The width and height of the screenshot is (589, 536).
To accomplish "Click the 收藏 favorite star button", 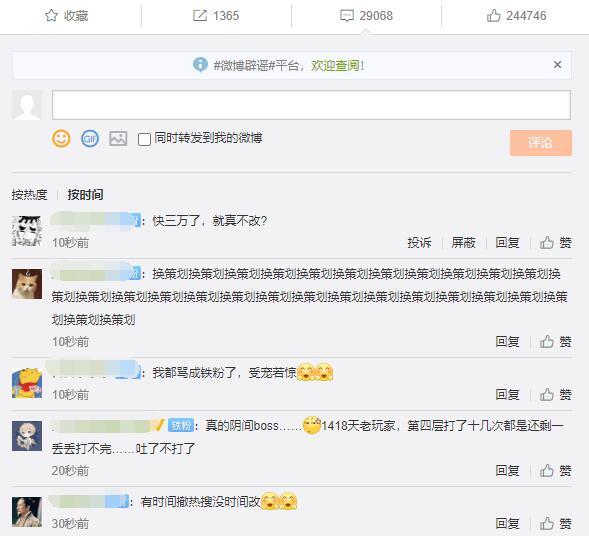I will [x=66, y=16].
